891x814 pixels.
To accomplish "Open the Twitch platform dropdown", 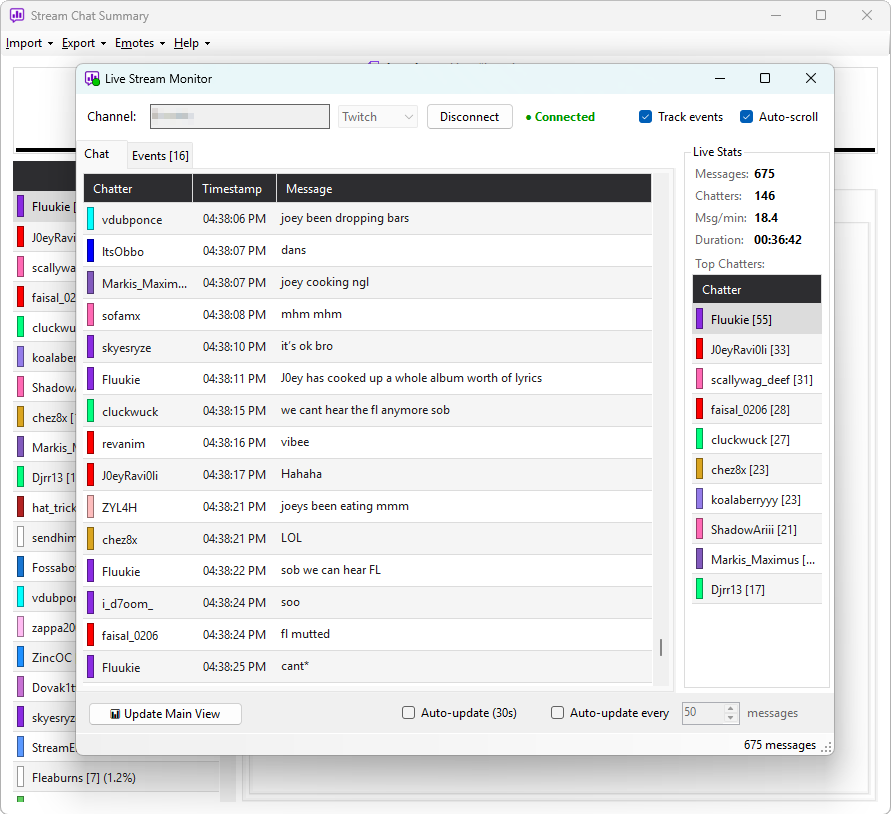I will tap(378, 117).
